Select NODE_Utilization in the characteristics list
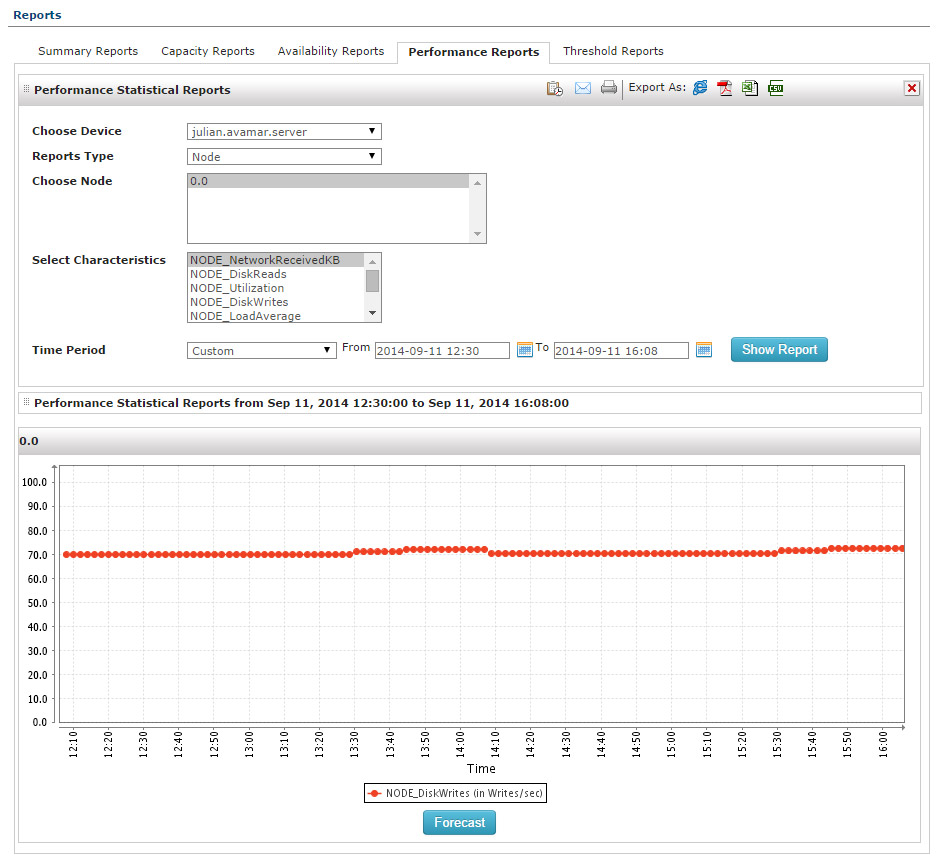 point(237,288)
